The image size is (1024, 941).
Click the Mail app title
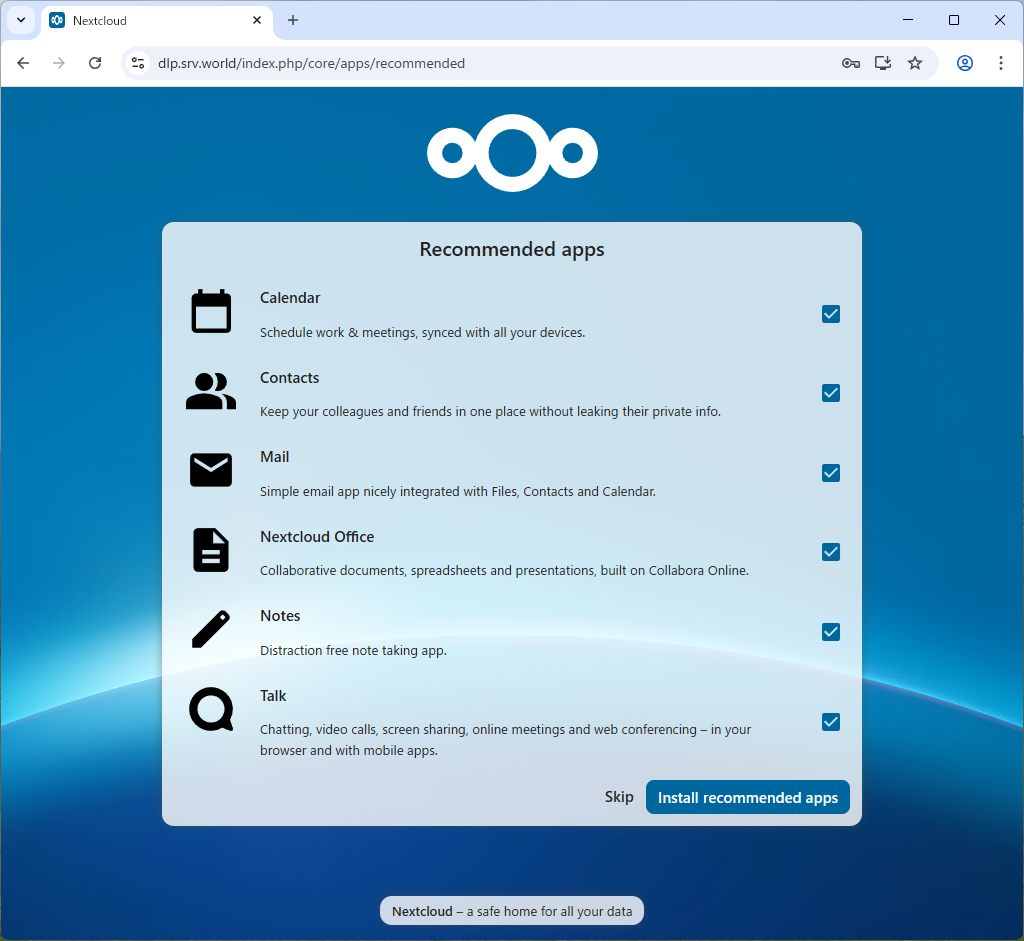click(x=274, y=456)
